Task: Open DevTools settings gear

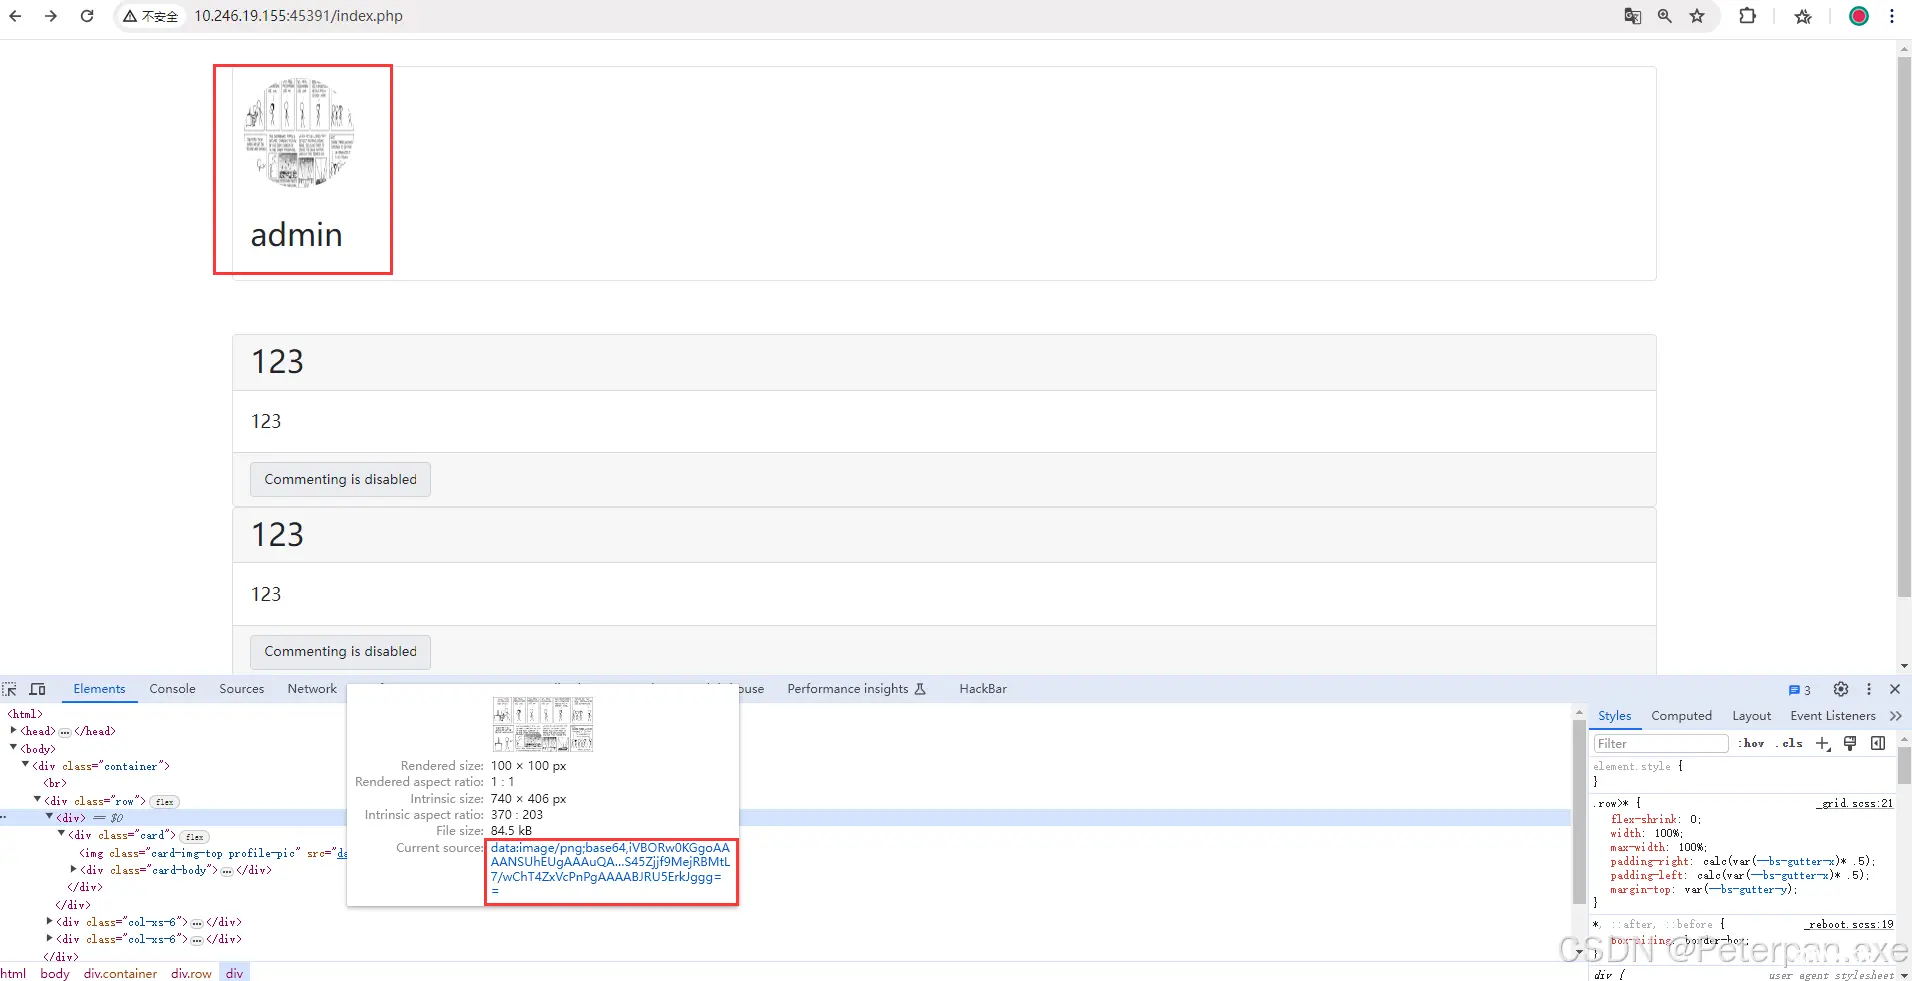Action: point(1841,689)
